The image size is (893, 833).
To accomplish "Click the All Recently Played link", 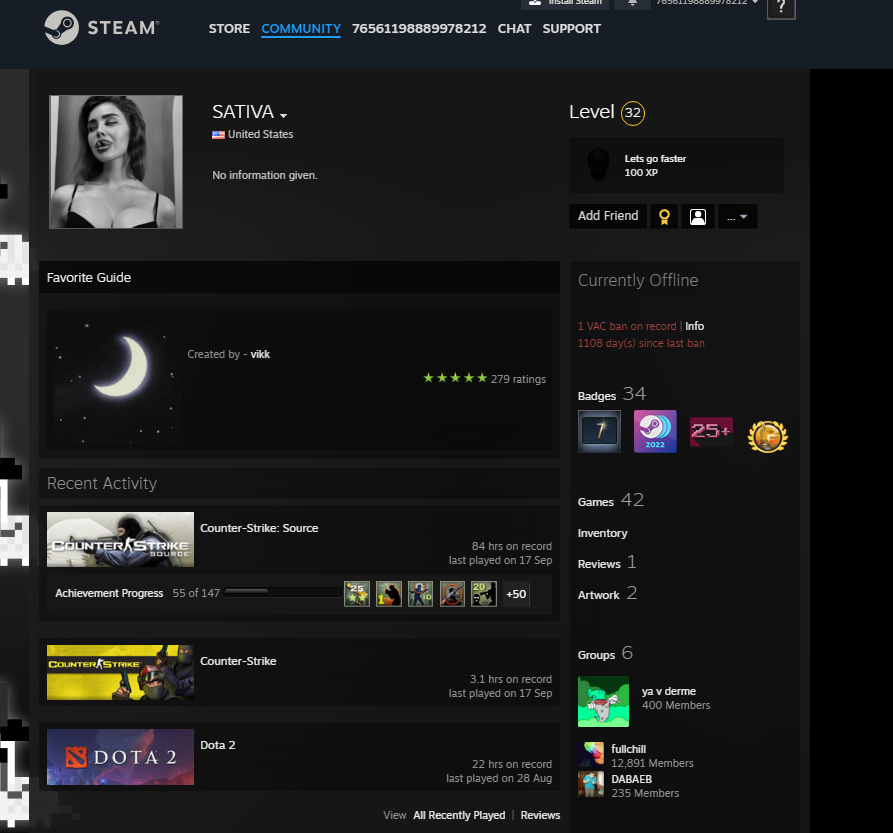I will pos(459,815).
